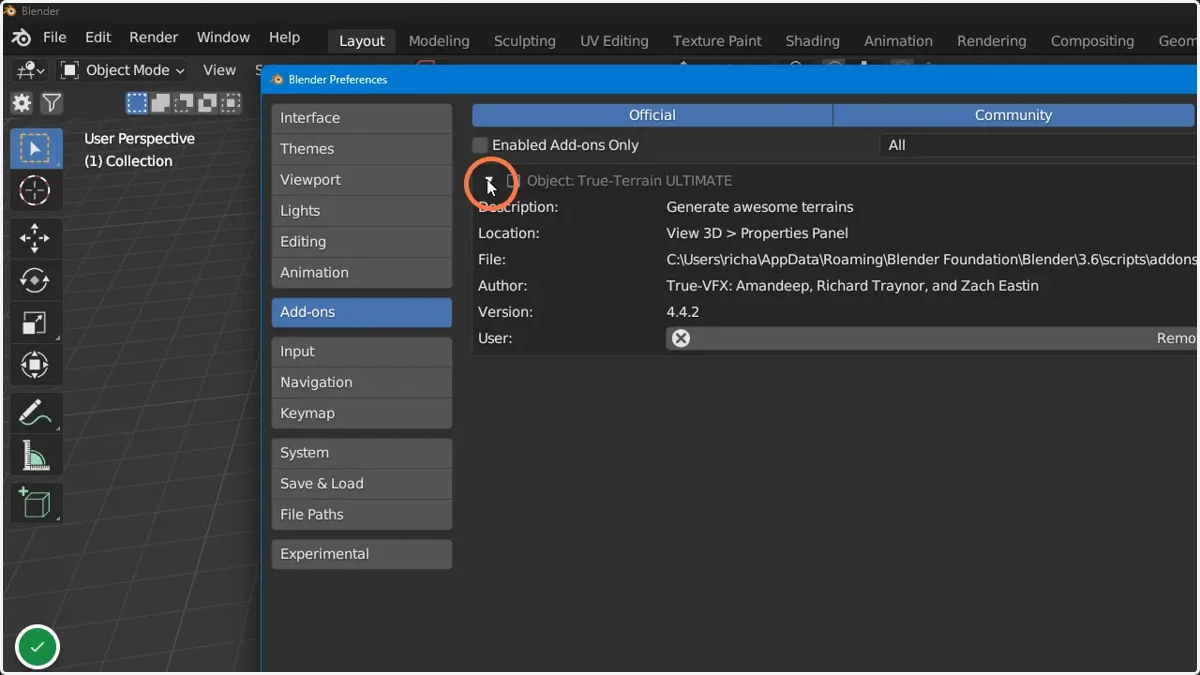Viewport: 1200px width, 675px height.
Task: Open the All add-on category dropdown
Action: [1038, 145]
